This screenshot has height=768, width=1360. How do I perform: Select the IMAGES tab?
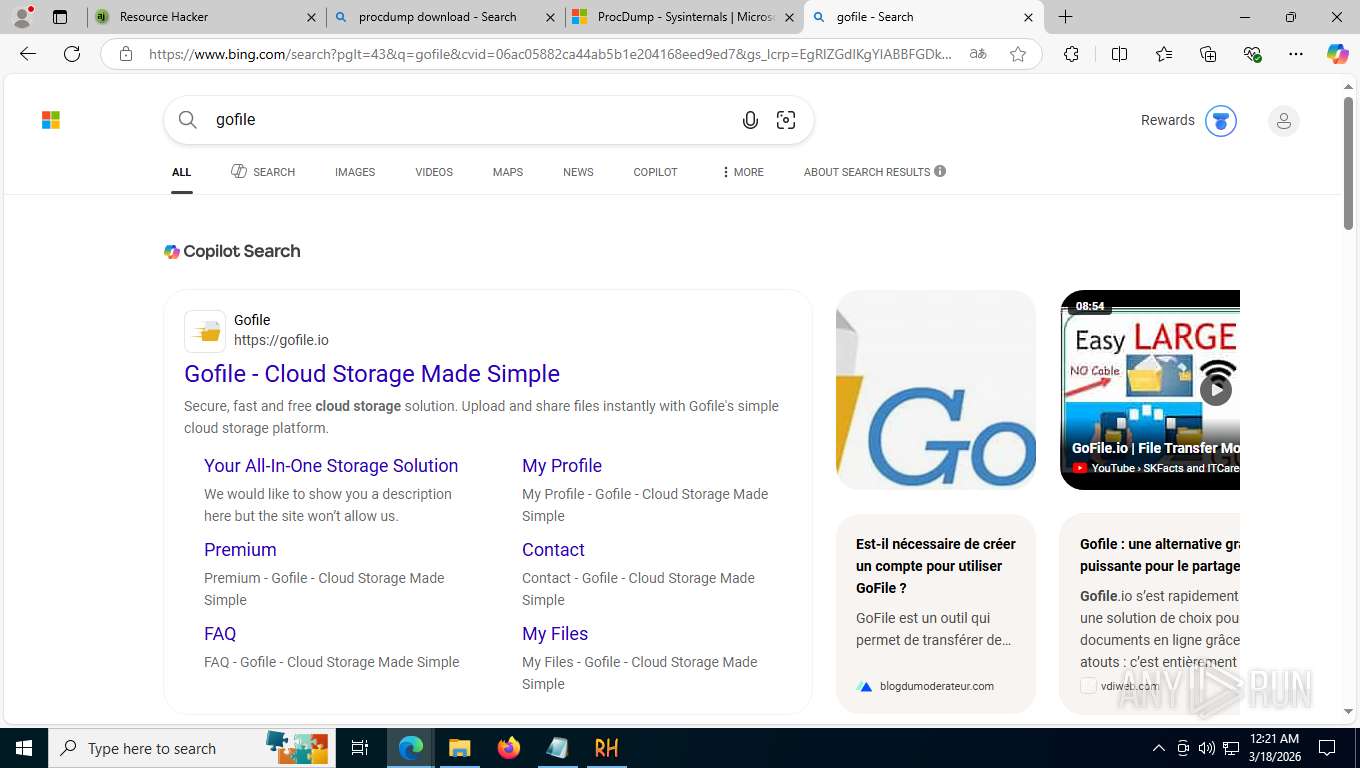355,172
